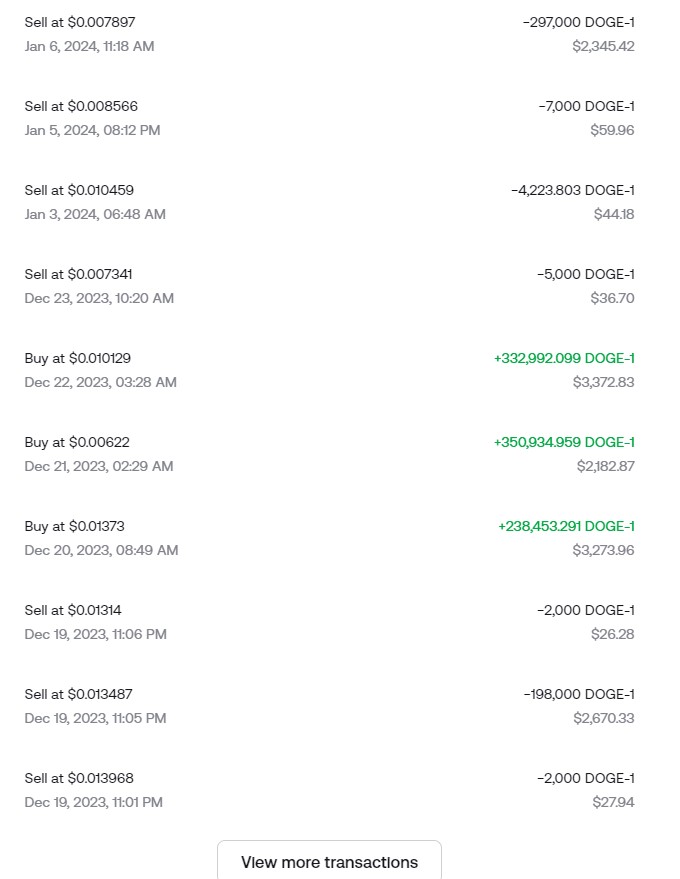Click the Sell at $0.007341 entry
The width and height of the screenshot is (680, 879).
point(78,274)
